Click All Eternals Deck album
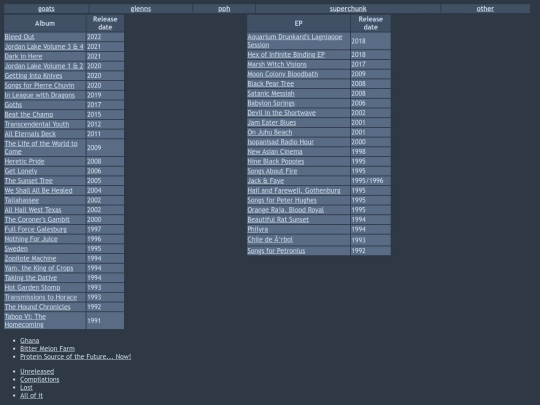540x405 pixels. tap(30, 134)
